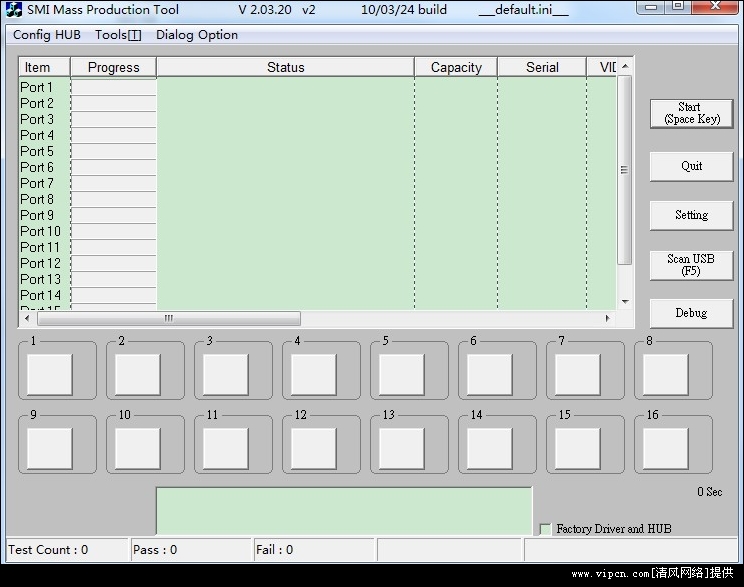Screen dimensions: 744x587
Task: Click port slot box 10
Action: 138,448
